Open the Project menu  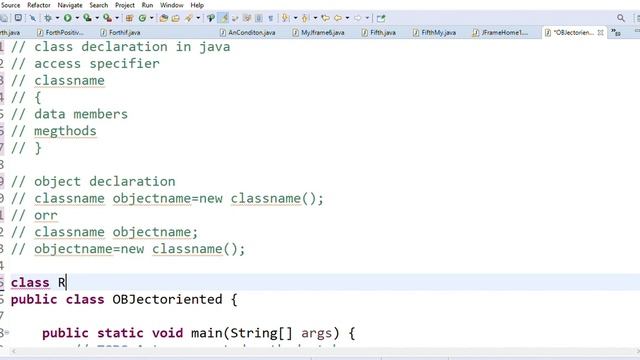click(124, 5)
